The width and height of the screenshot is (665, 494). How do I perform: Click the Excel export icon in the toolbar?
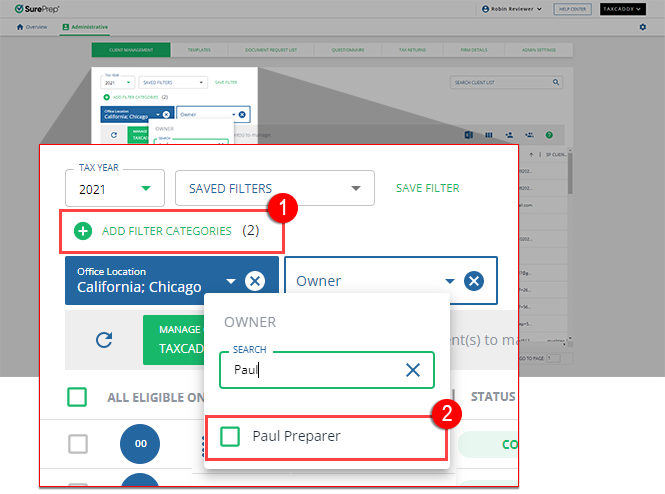tap(469, 135)
